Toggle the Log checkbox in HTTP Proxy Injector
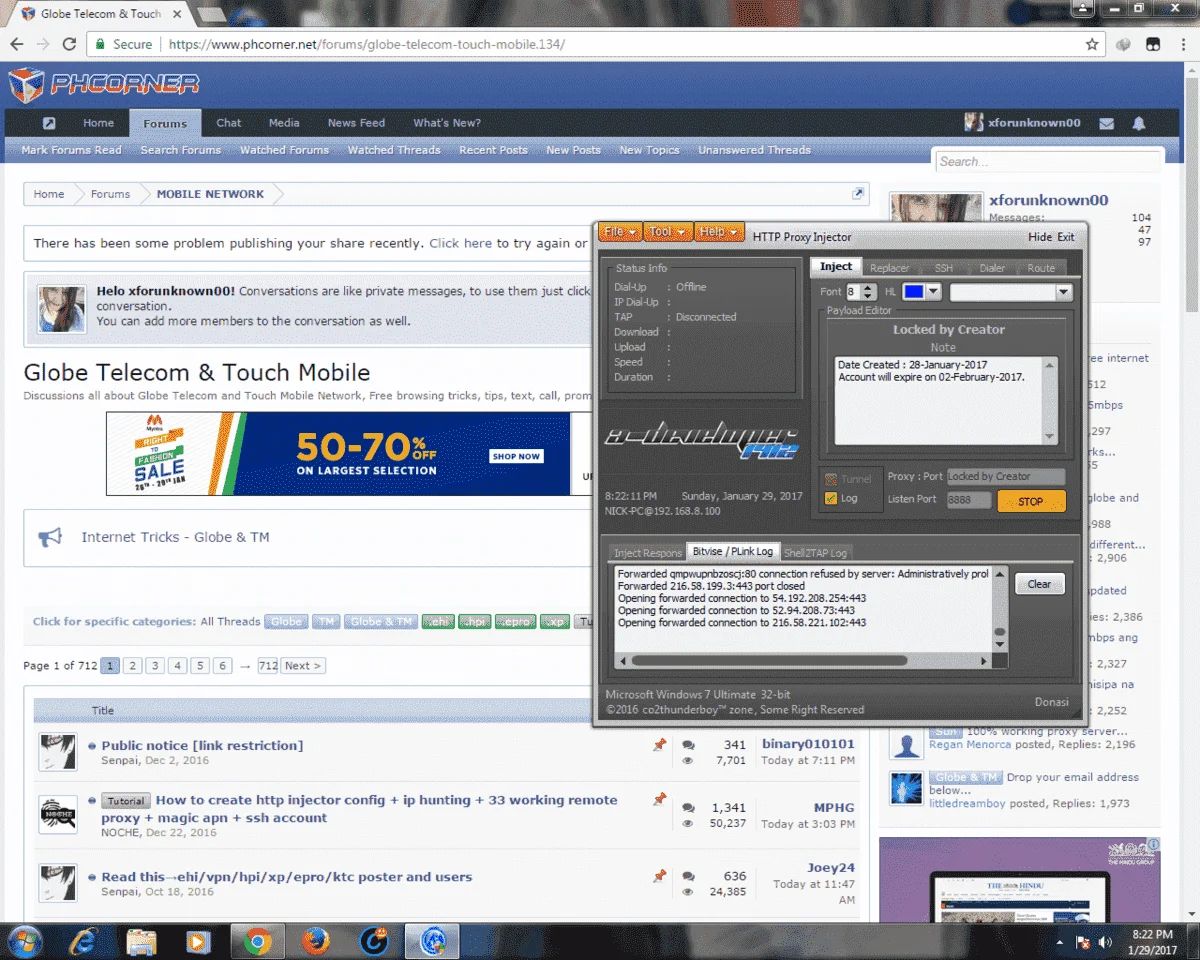Screen dimensions: 1200x960 pos(830,498)
